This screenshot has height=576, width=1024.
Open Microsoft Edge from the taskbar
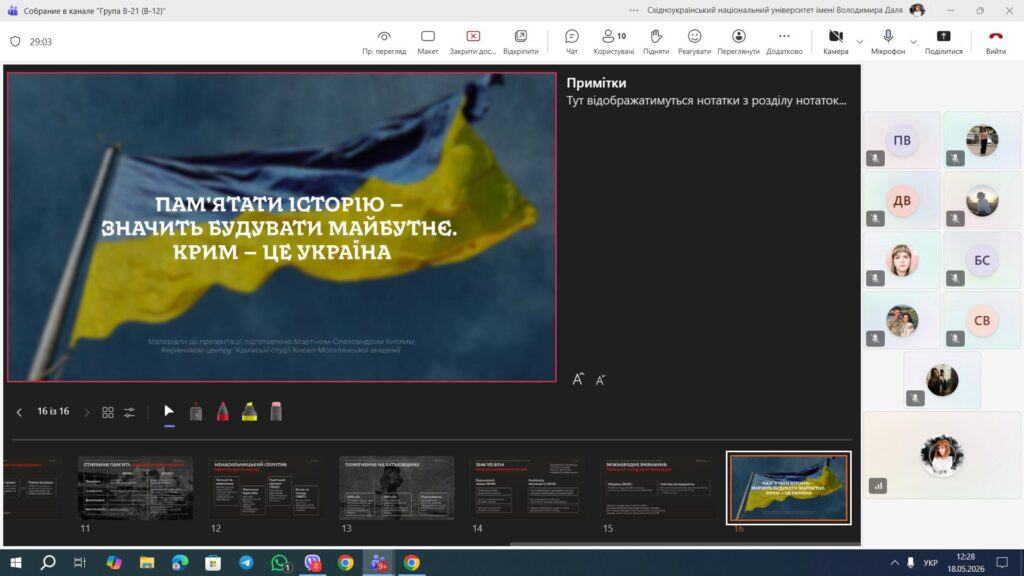(x=180, y=562)
